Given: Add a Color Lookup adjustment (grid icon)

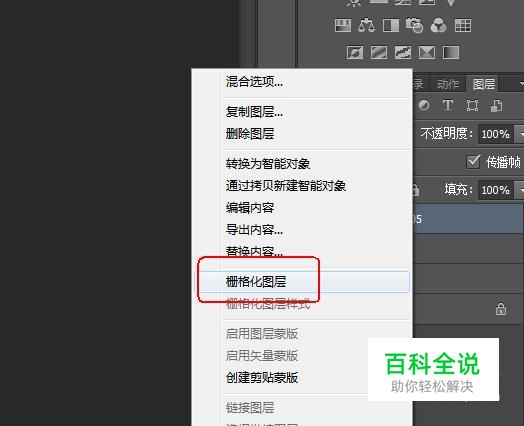Looking at the screenshot, I should point(463,25).
